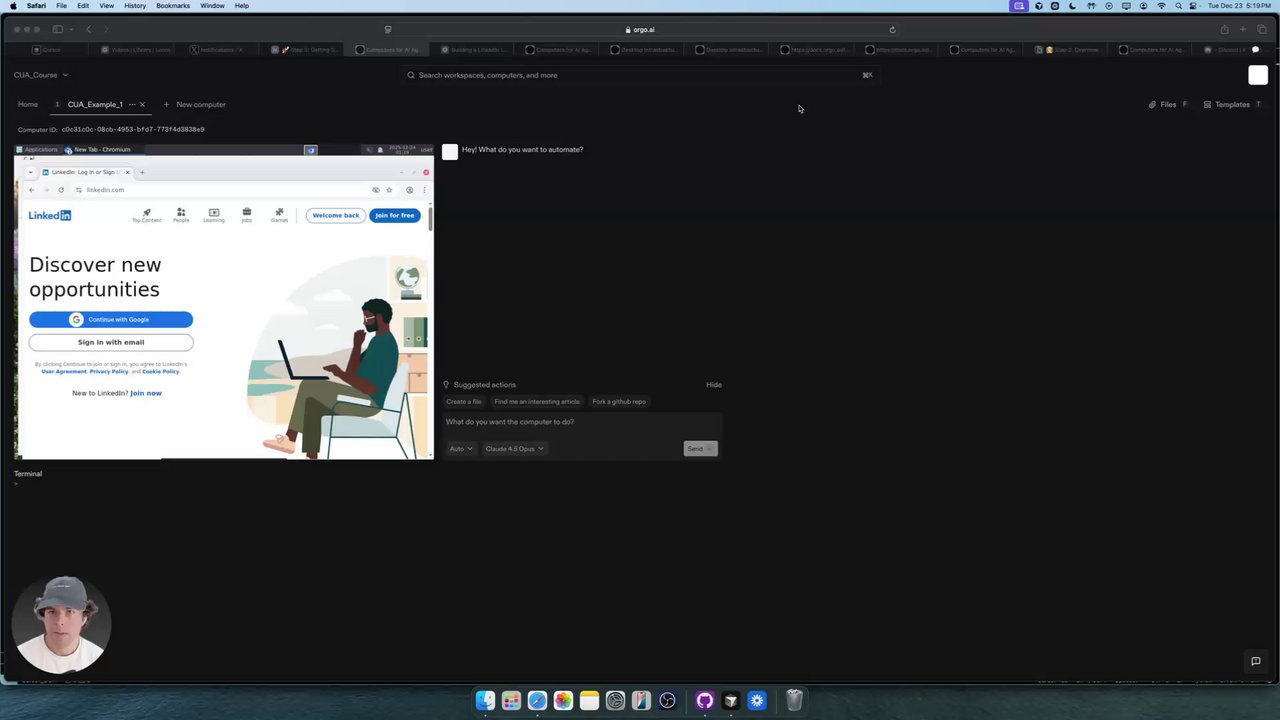Reload the embedded Chromium page
Viewport: 1280px width, 720px height.
click(61, 190)
